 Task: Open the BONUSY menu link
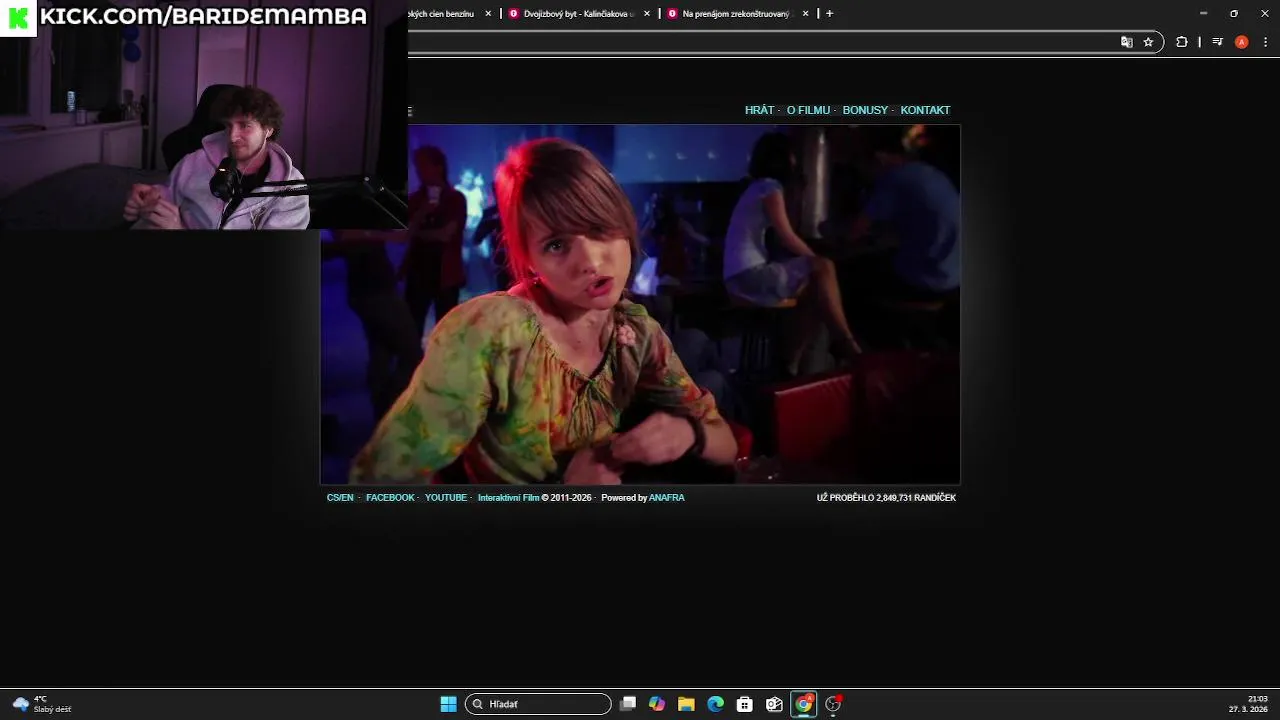(x=865, y=110)
